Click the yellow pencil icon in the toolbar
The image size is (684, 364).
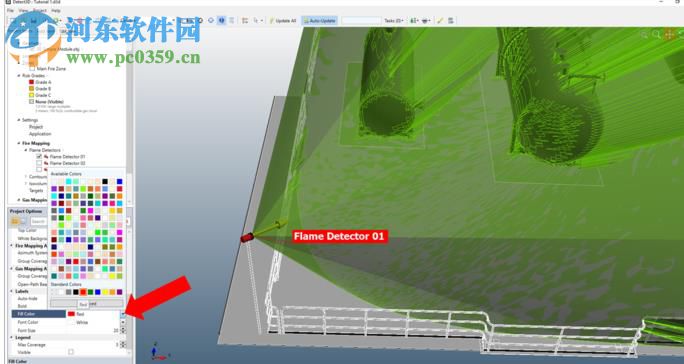click(x=440, y=21)
